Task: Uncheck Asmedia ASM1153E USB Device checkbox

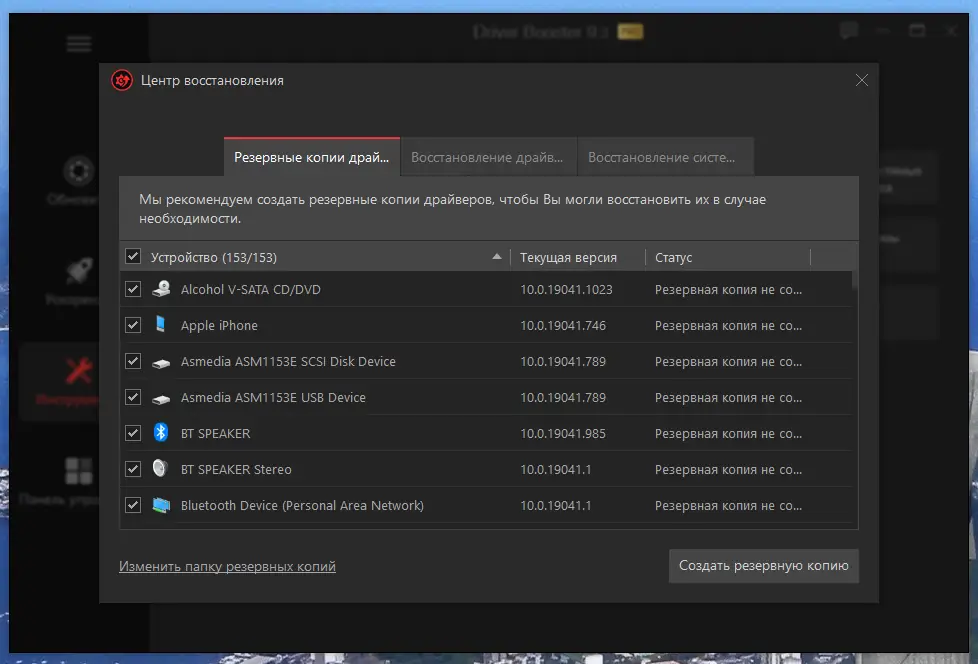Action: 133,397
